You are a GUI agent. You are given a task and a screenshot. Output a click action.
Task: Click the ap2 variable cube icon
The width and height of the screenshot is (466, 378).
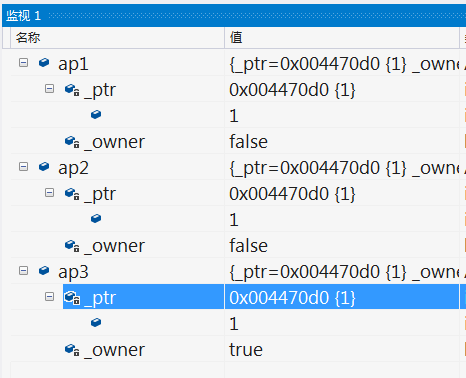pyautogui.click(x=44, y=167)
